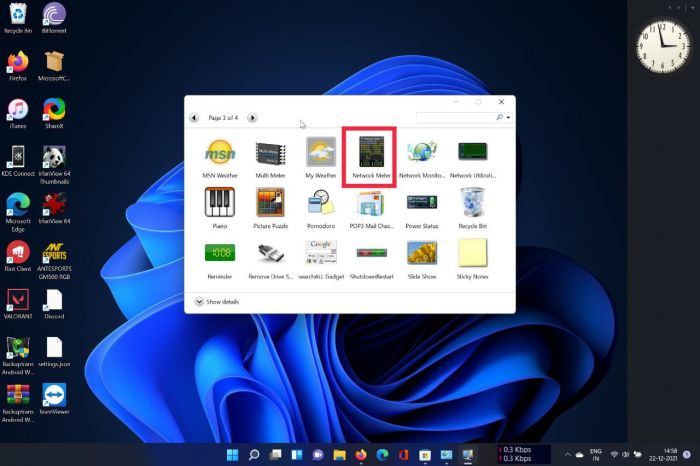The image size is (700, 466).
Task: Open the Windows Start menu
Action: point(233,455)
